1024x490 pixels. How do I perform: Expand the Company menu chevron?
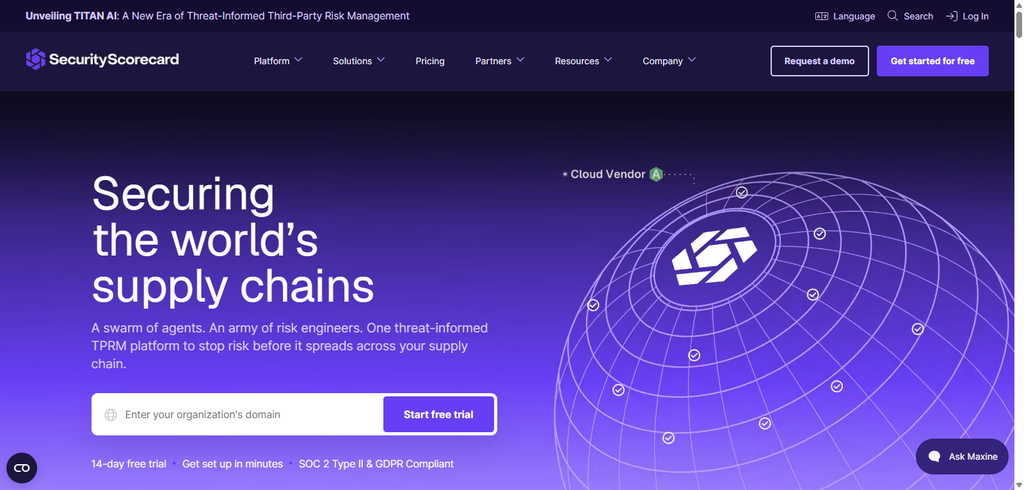coord(692,59)
